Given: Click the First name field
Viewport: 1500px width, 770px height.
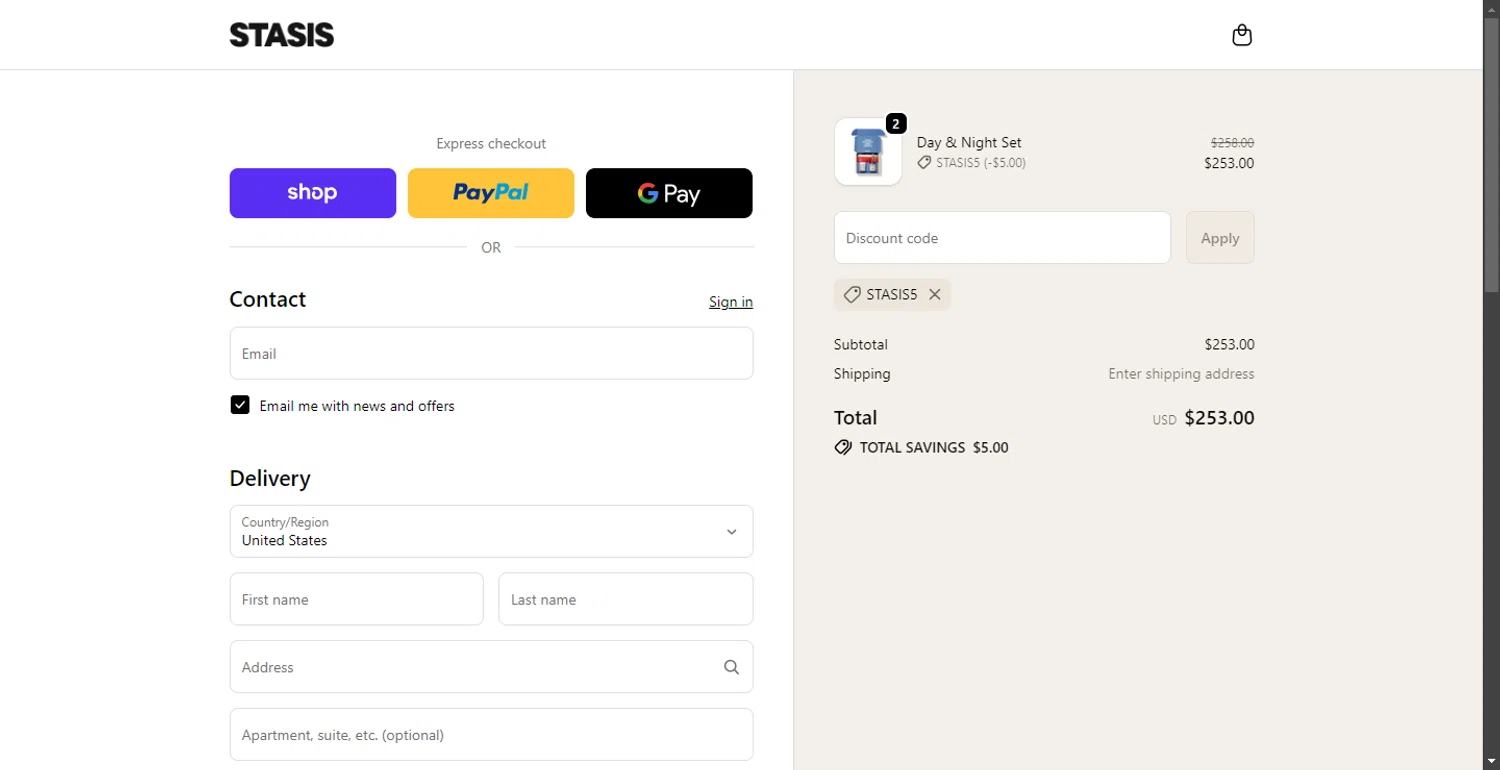Looking at the screenshot, I should [356, 599].
